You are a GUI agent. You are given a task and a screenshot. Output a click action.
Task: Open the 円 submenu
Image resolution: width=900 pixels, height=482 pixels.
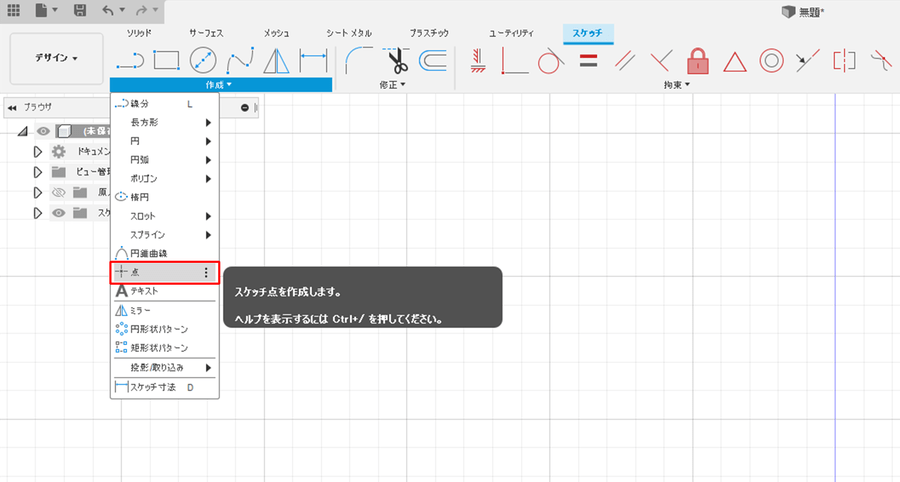coord(164,141)
